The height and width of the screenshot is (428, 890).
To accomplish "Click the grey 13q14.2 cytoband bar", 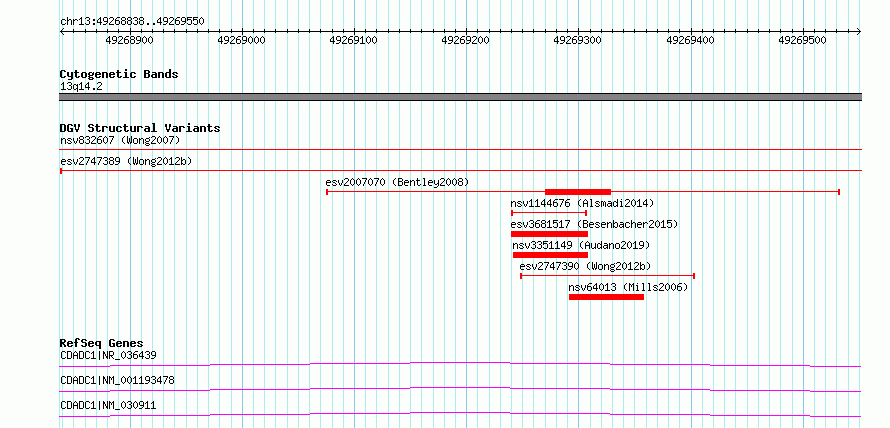I will (460, 97).
